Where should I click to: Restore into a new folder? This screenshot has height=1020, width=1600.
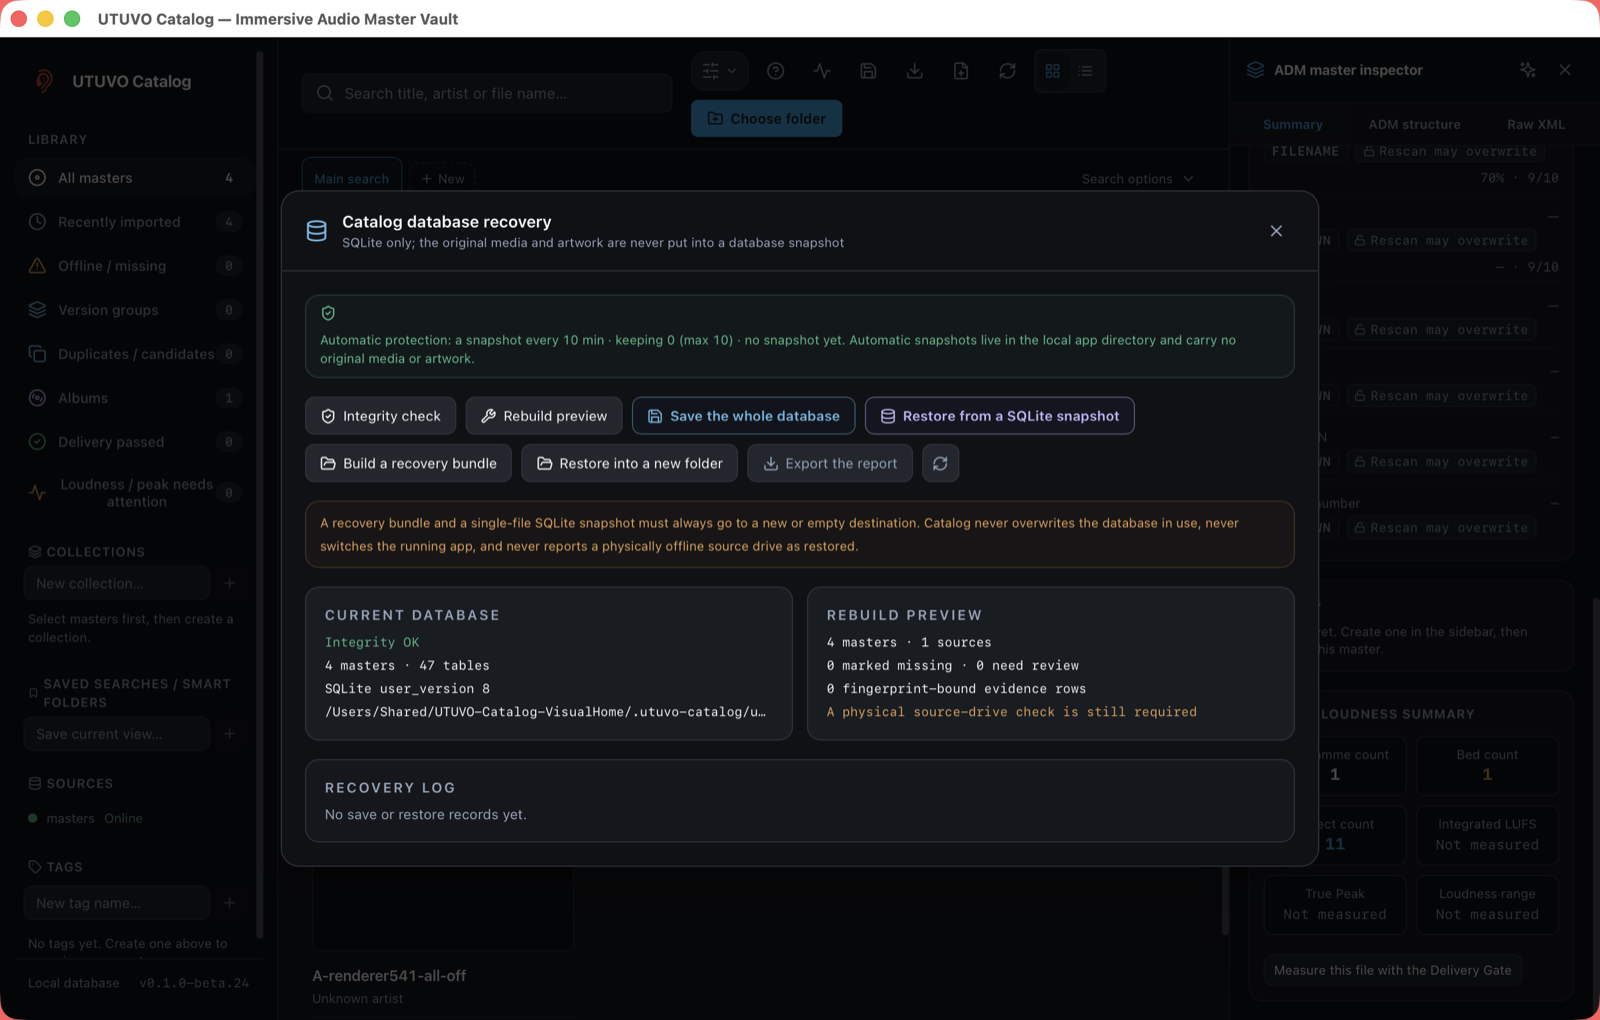pos(630,463)
